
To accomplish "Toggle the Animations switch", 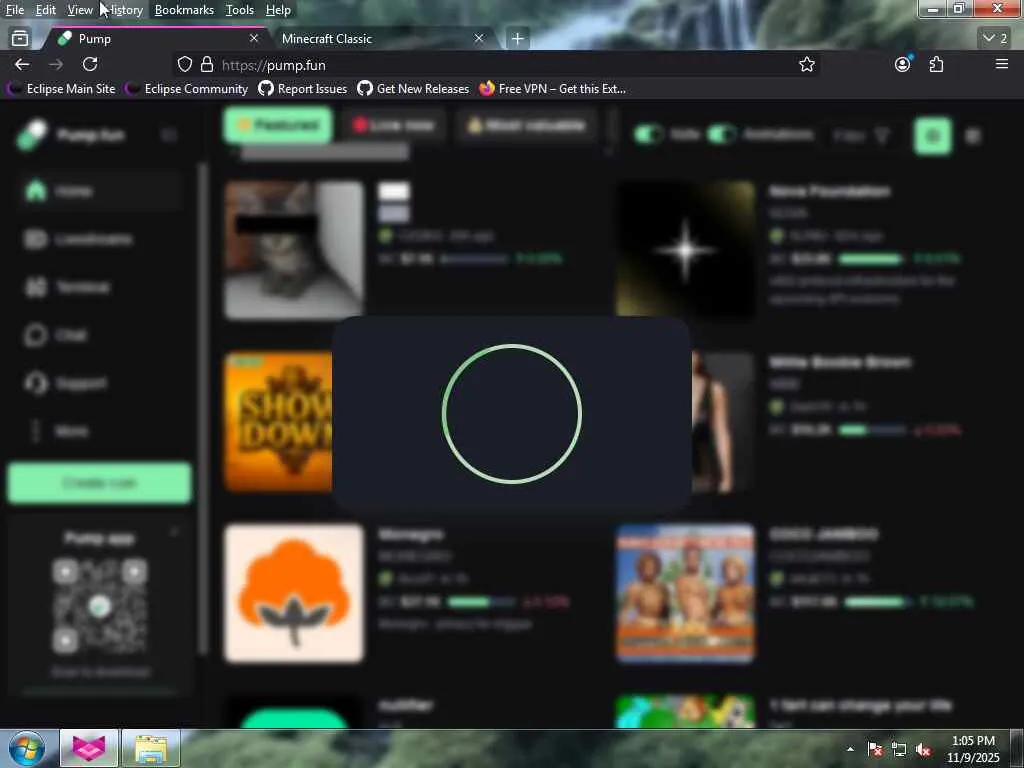I will coord(722,135).
